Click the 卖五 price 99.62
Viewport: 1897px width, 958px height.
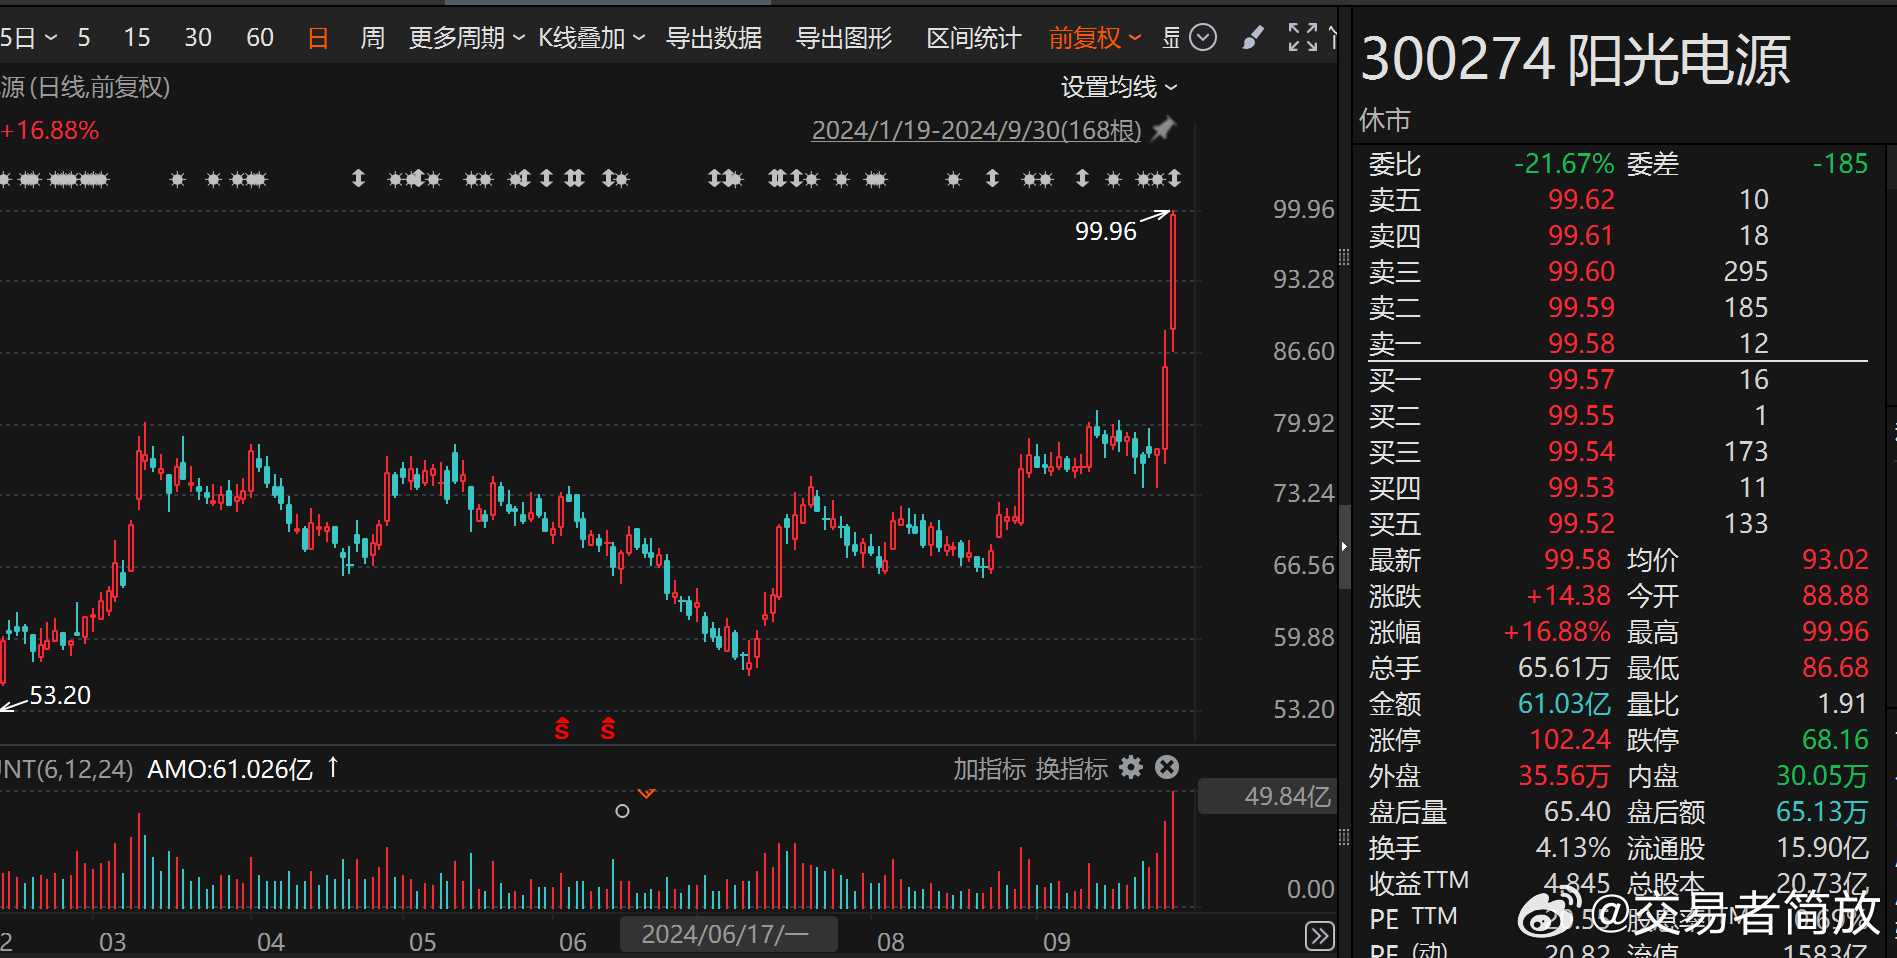click(x=1581, y=199)
